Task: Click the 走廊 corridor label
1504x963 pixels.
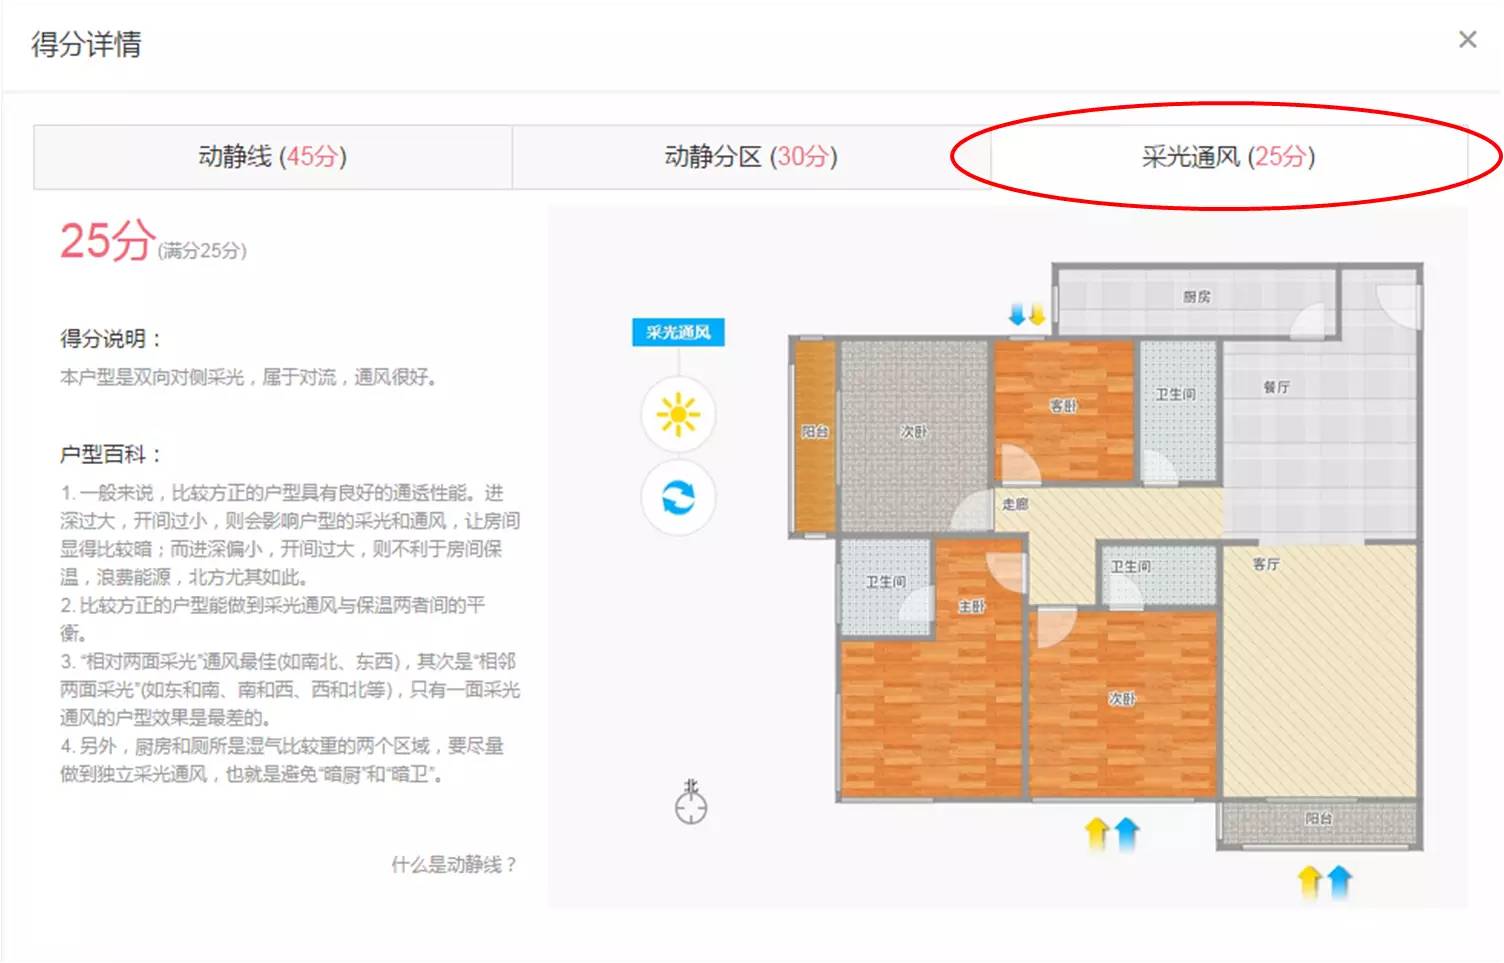Action: point(1015,504)
